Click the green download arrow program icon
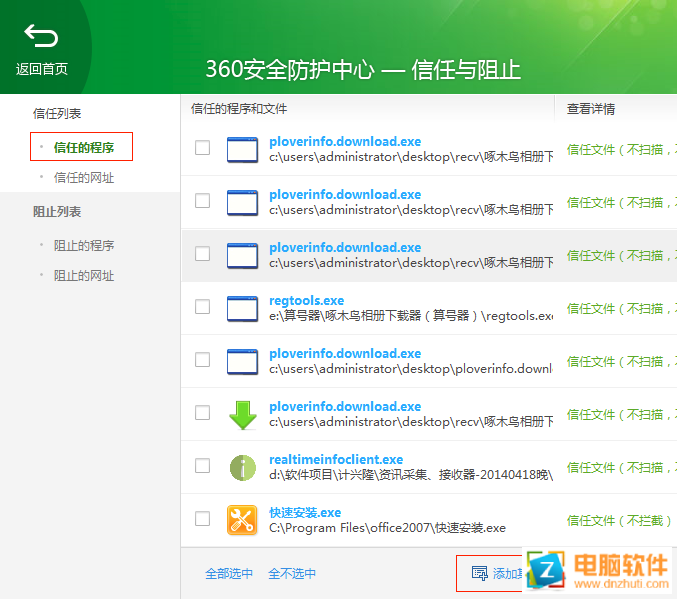The image size is (677, 599). coord(242,415)
